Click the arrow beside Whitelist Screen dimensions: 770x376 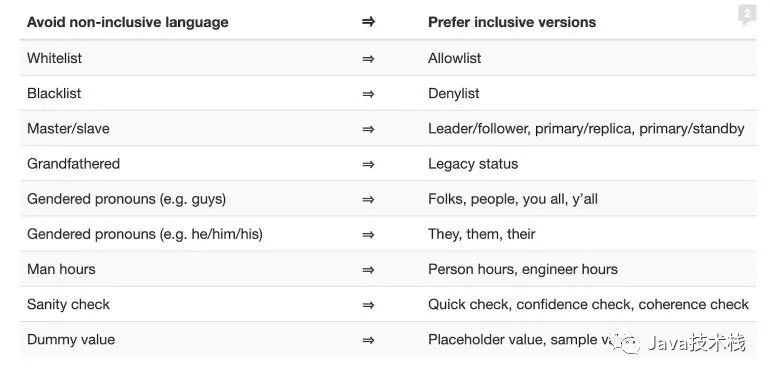(x=368, y=59)
